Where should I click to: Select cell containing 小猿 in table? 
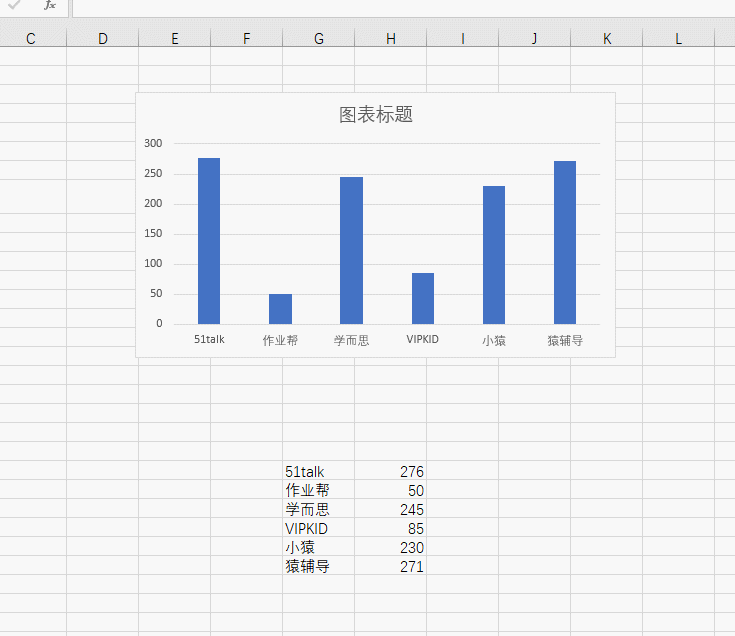pyautogui.click(x=319, y=547)
